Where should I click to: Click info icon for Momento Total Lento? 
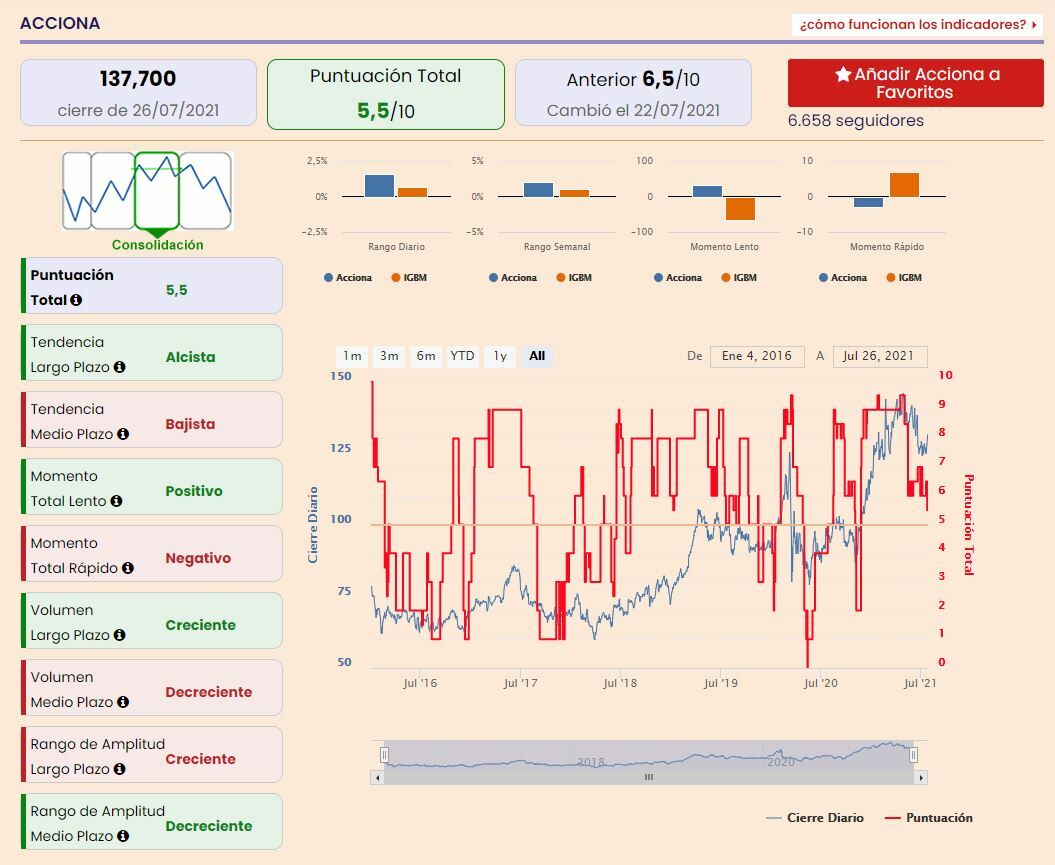(x=116, y=501)
